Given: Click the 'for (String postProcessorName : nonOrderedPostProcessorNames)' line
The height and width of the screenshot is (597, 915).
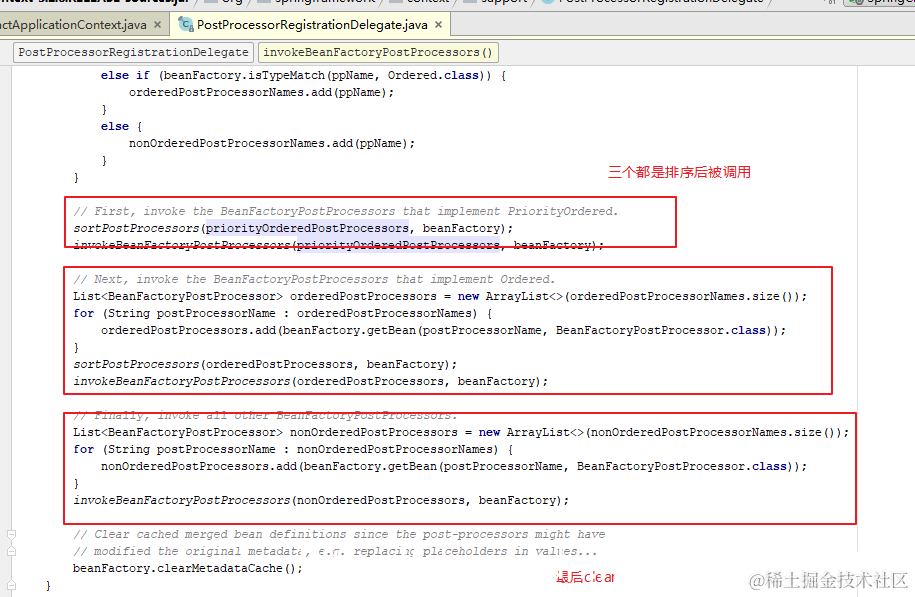Looking at the screenshot, I should tap(293, 449).
